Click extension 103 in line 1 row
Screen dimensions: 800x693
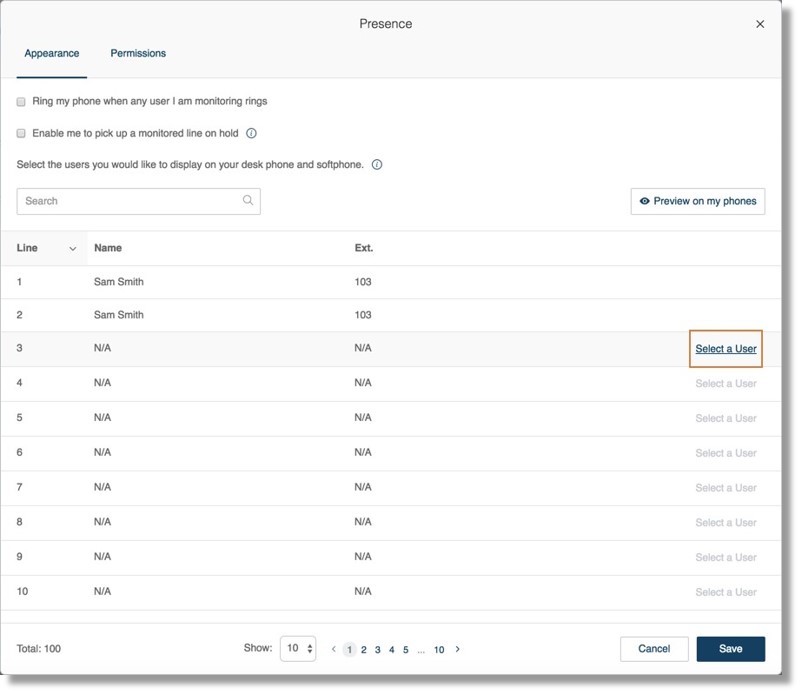[x=363, y=282]
